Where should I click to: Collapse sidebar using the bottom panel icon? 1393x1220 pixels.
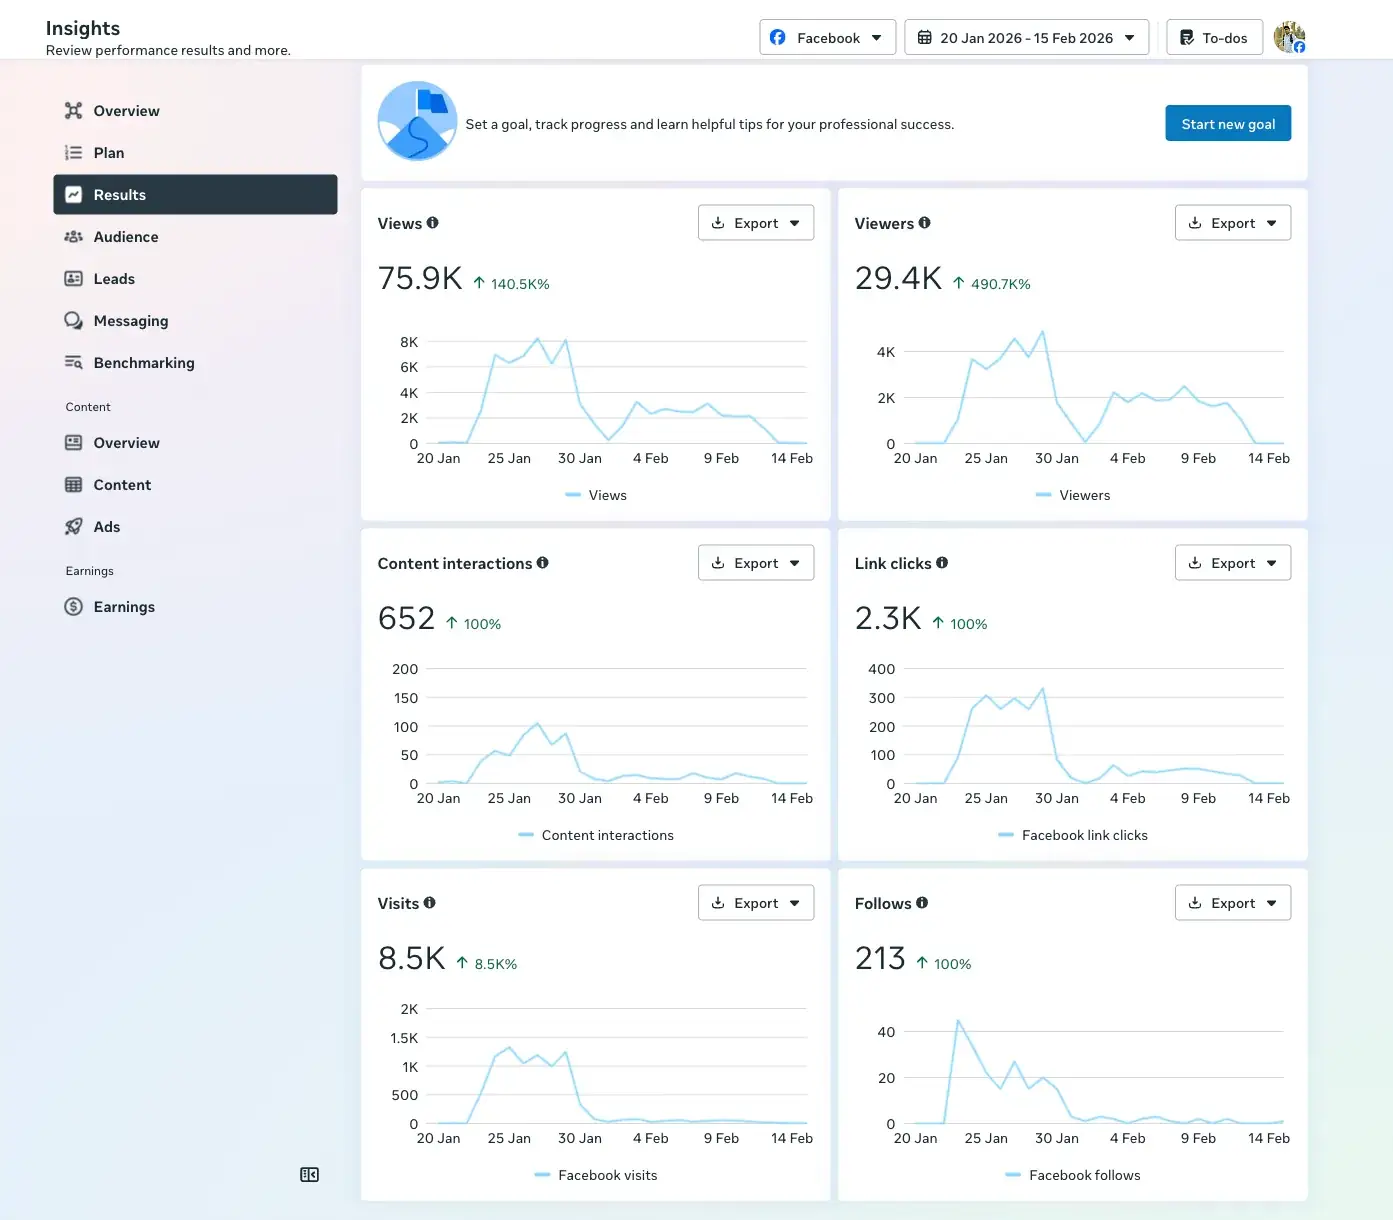[310, 1175]
